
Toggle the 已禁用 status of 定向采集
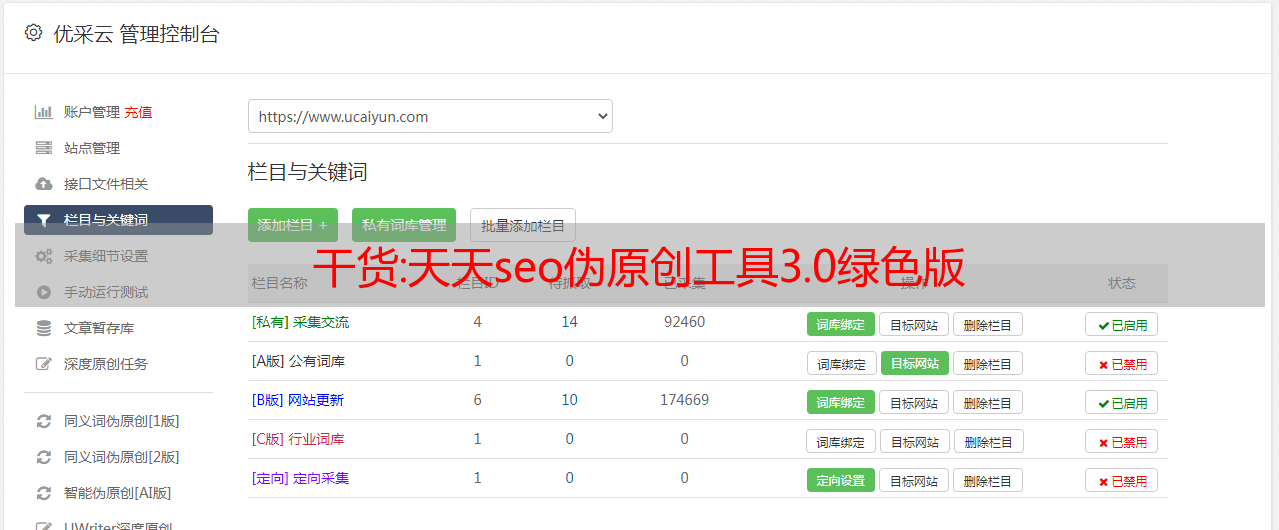click(x=1122, y=480)
